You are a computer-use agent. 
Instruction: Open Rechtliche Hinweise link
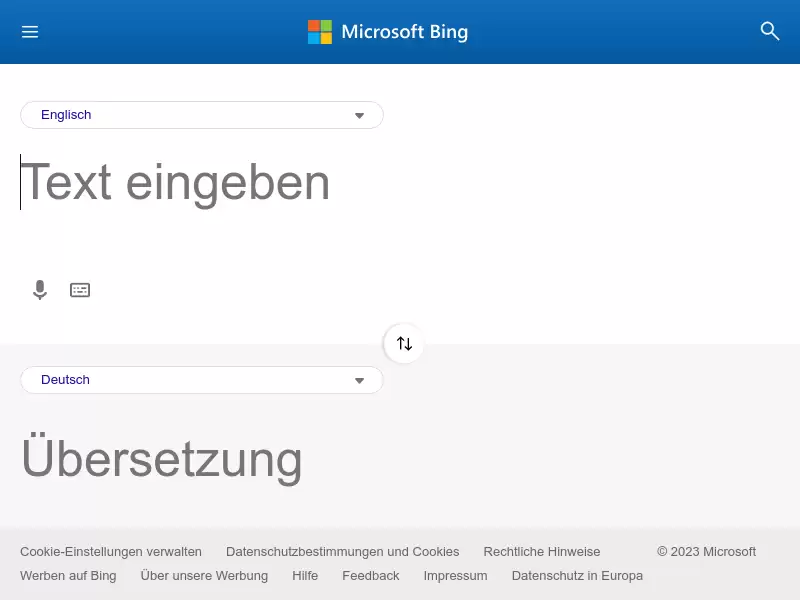click(x=542, y=552)
